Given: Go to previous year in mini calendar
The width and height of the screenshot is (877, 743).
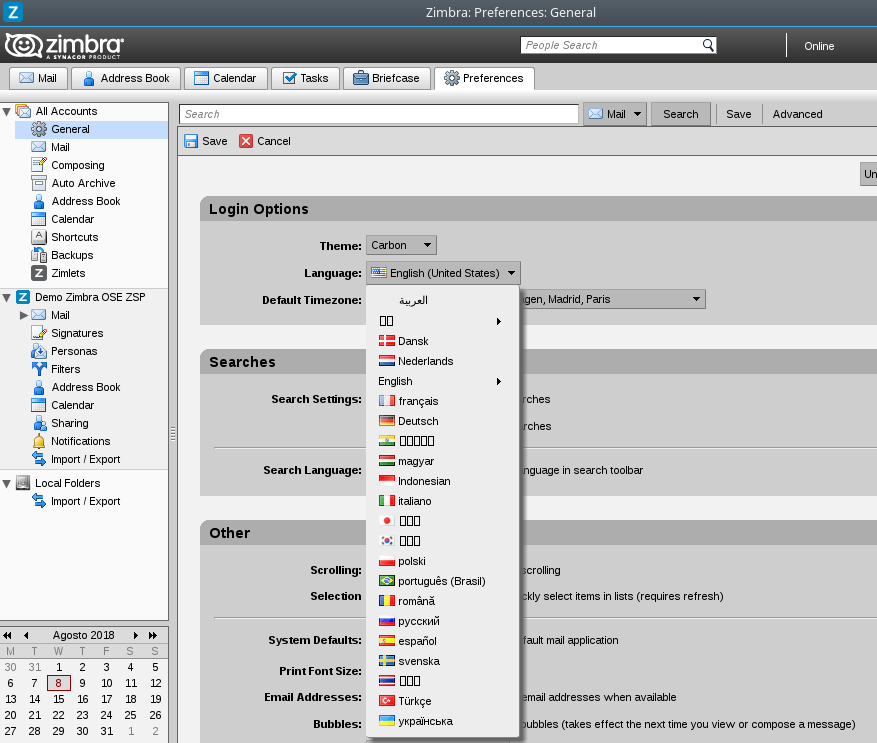Looking at the screenshot, I should click(x=7, y=635).
